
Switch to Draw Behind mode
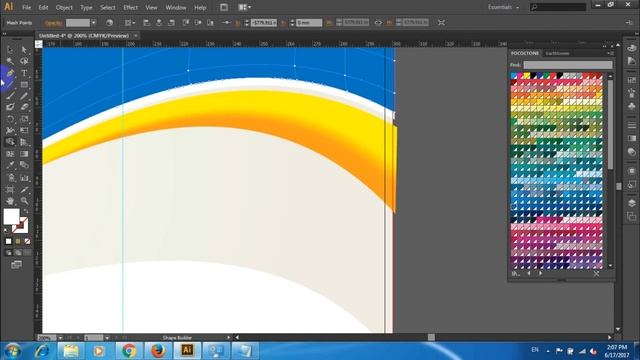click(x=18, y=253)
